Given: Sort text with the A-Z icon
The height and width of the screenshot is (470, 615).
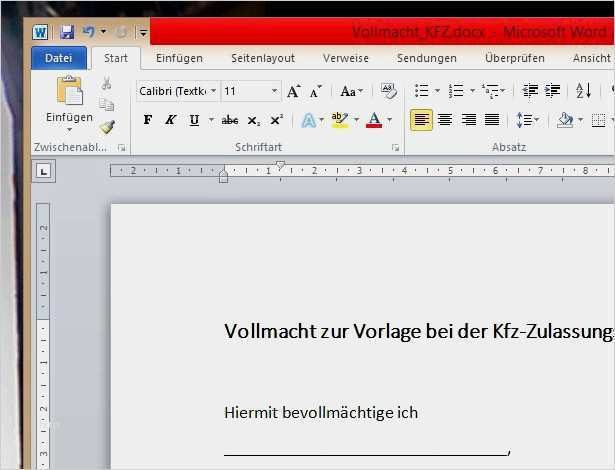Looking at the screenshot, I should coord(584,91).
